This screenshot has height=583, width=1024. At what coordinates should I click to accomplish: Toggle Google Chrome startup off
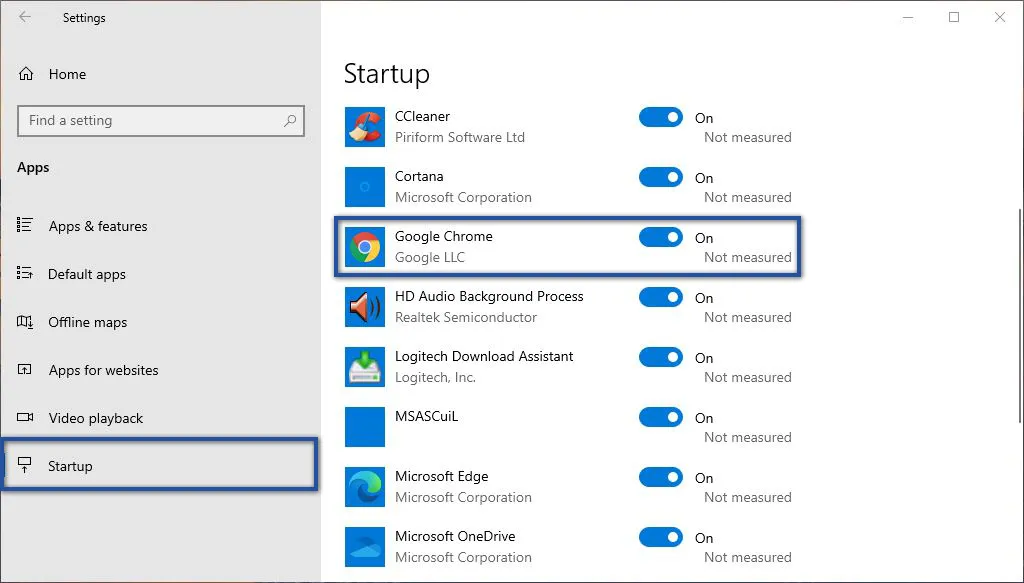(x=660, y=237)
